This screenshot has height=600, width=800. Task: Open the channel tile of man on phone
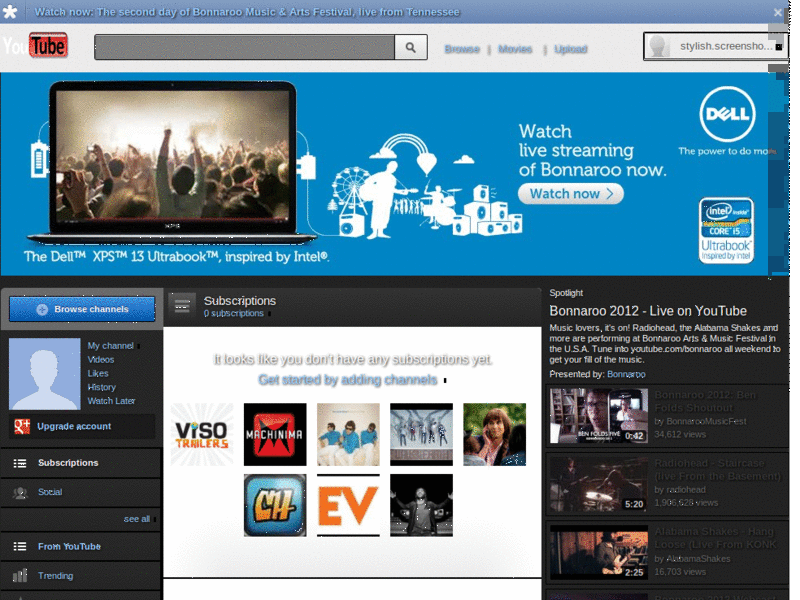(494, 435)
